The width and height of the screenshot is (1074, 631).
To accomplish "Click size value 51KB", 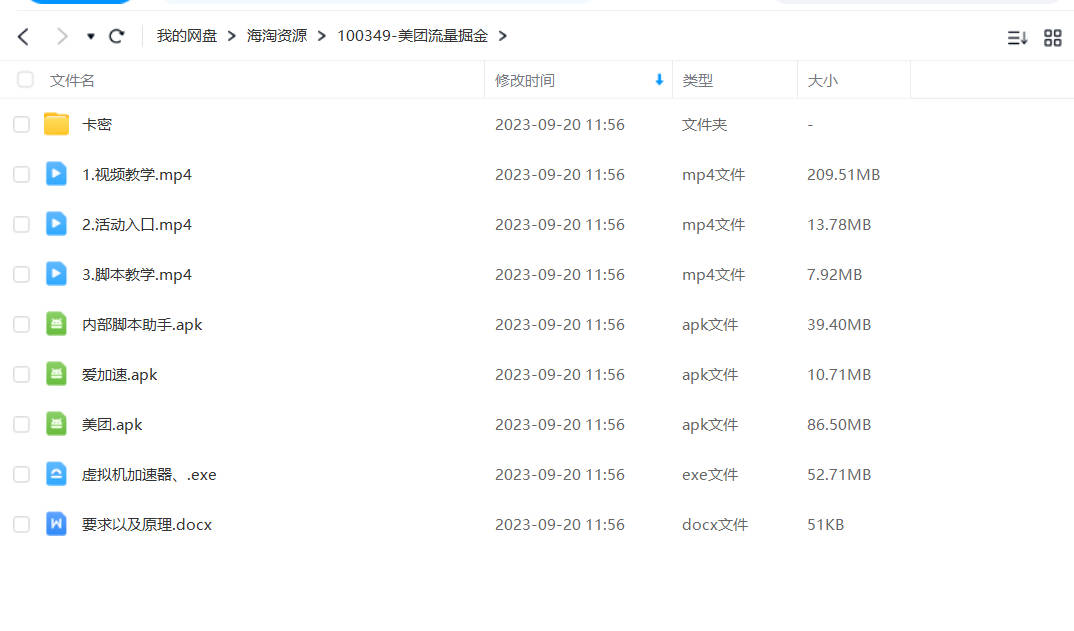I will (x=825, y=525).
